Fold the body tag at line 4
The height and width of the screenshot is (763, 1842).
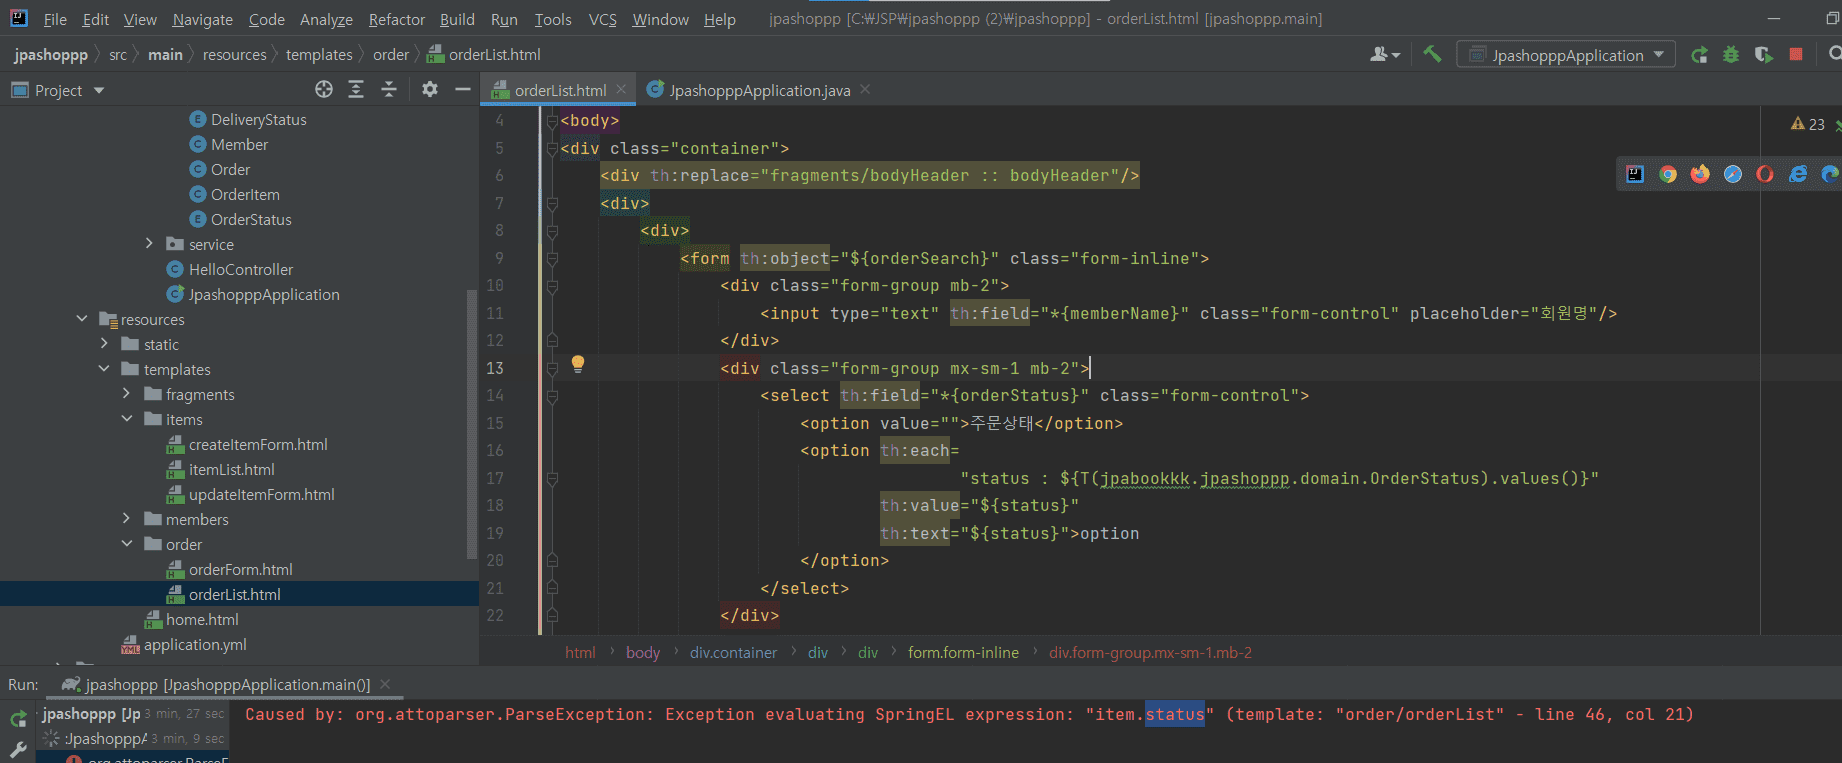pyautogui.click(x=552, y=120)
